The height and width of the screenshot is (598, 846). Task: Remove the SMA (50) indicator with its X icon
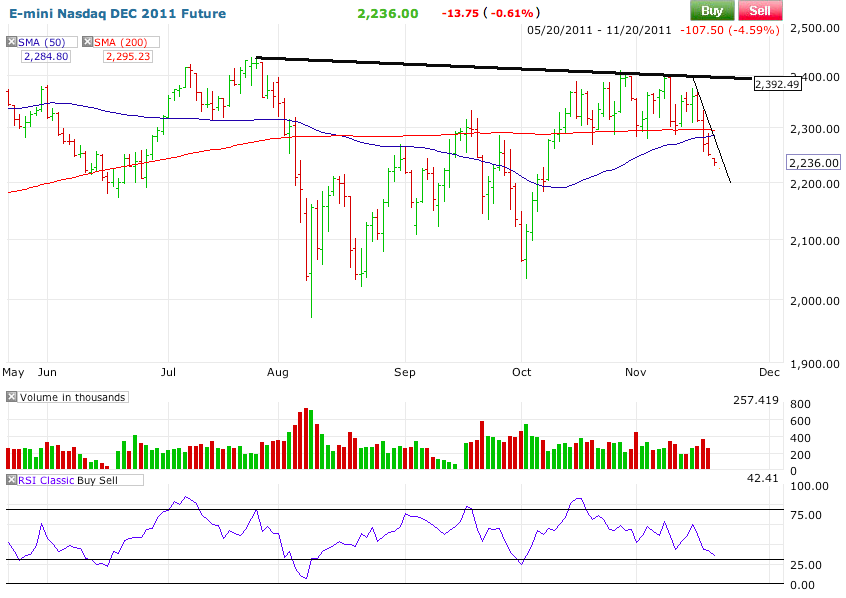(11, 42)
